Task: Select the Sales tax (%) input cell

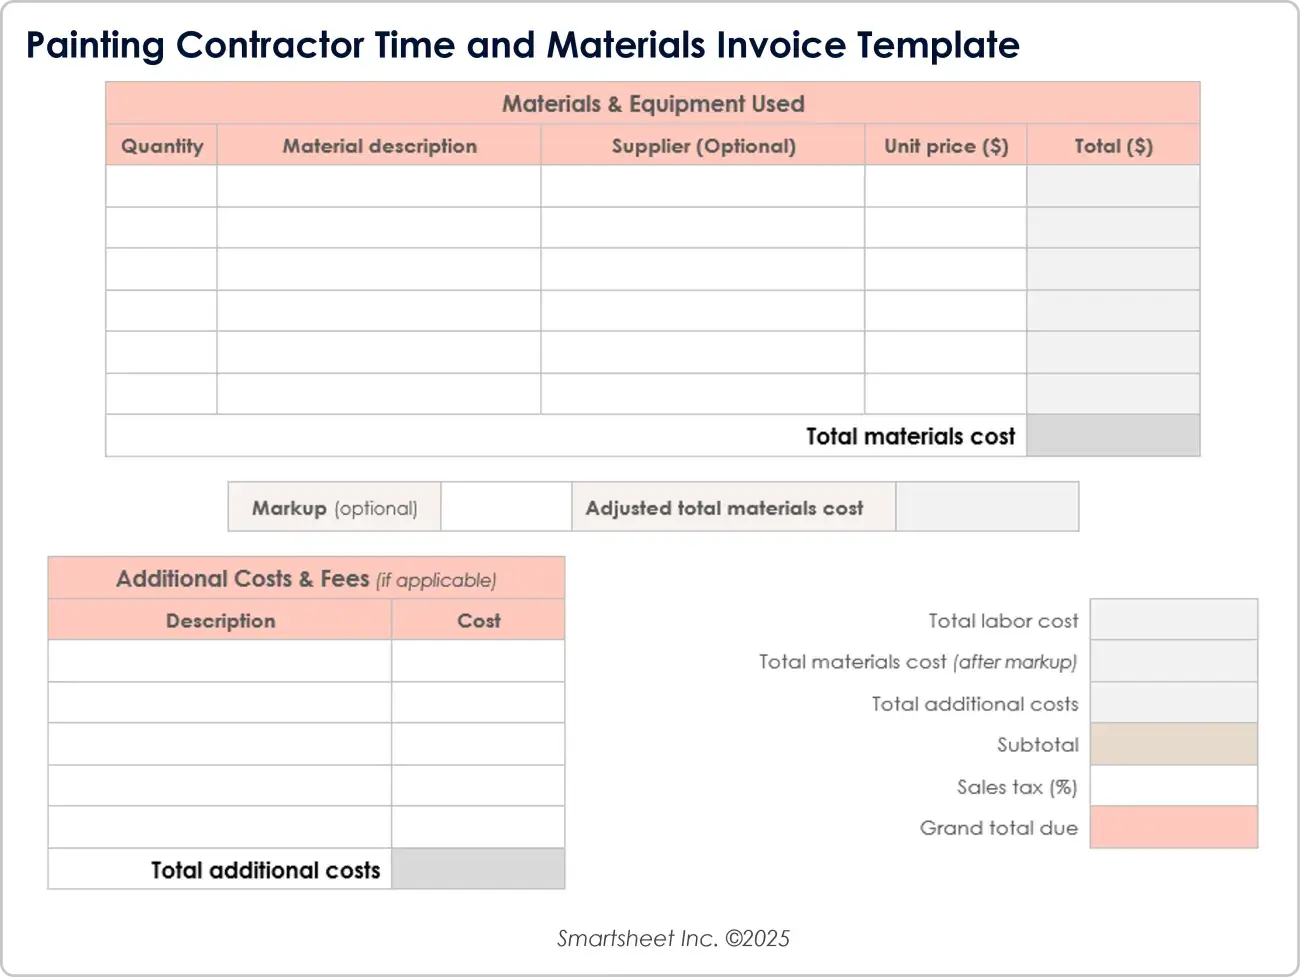Action: tap(1173, 787)
